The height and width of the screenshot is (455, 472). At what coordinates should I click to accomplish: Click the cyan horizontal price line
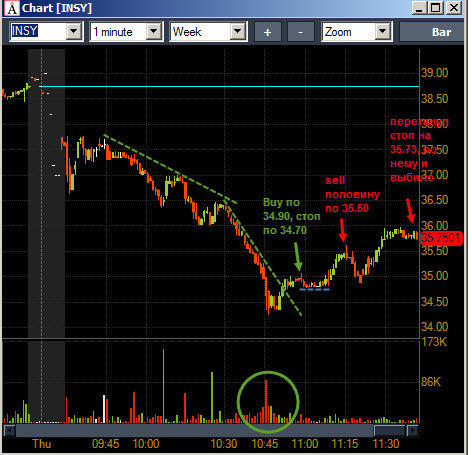pyautogui.click(x=229, y=86)
